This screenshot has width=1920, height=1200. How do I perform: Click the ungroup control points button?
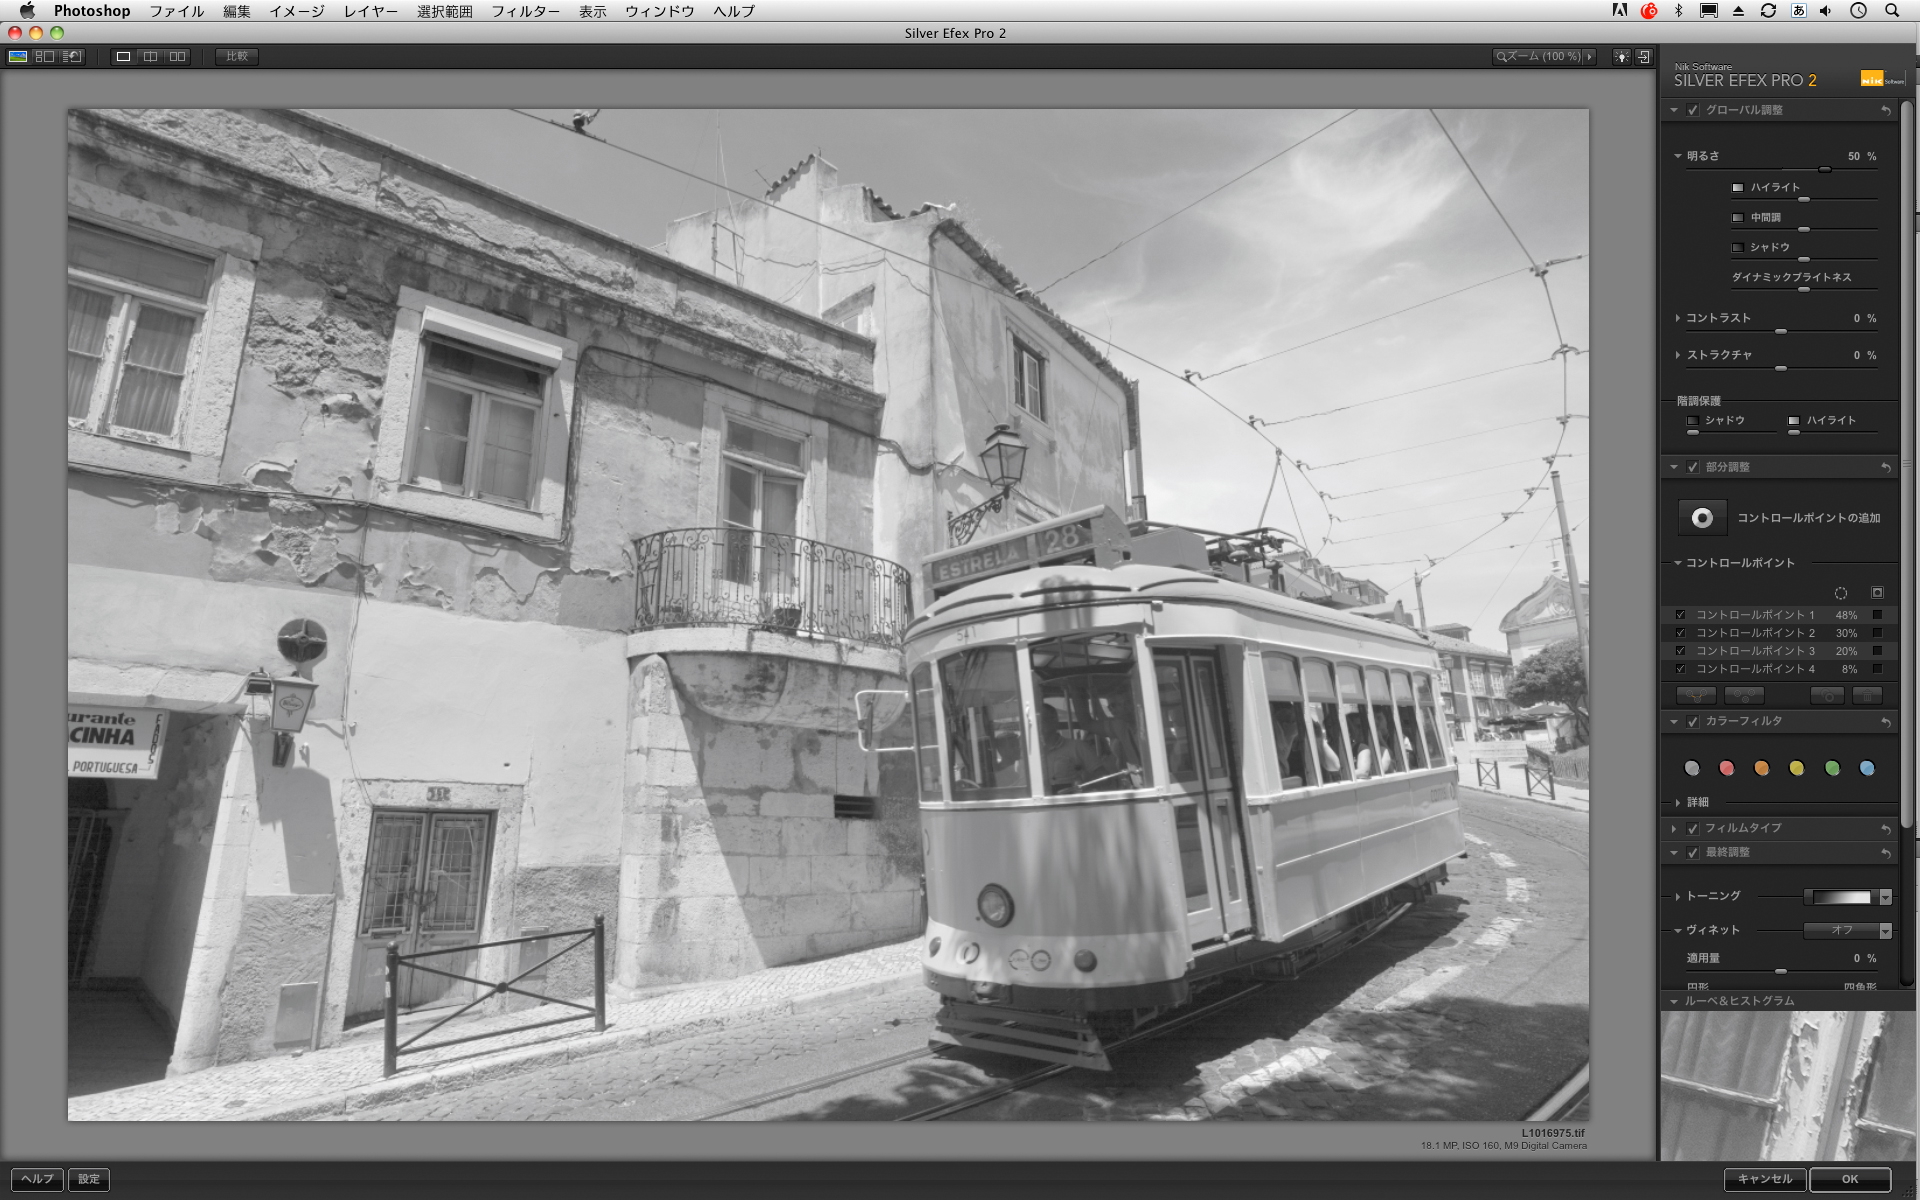[x=1744, y=696]
